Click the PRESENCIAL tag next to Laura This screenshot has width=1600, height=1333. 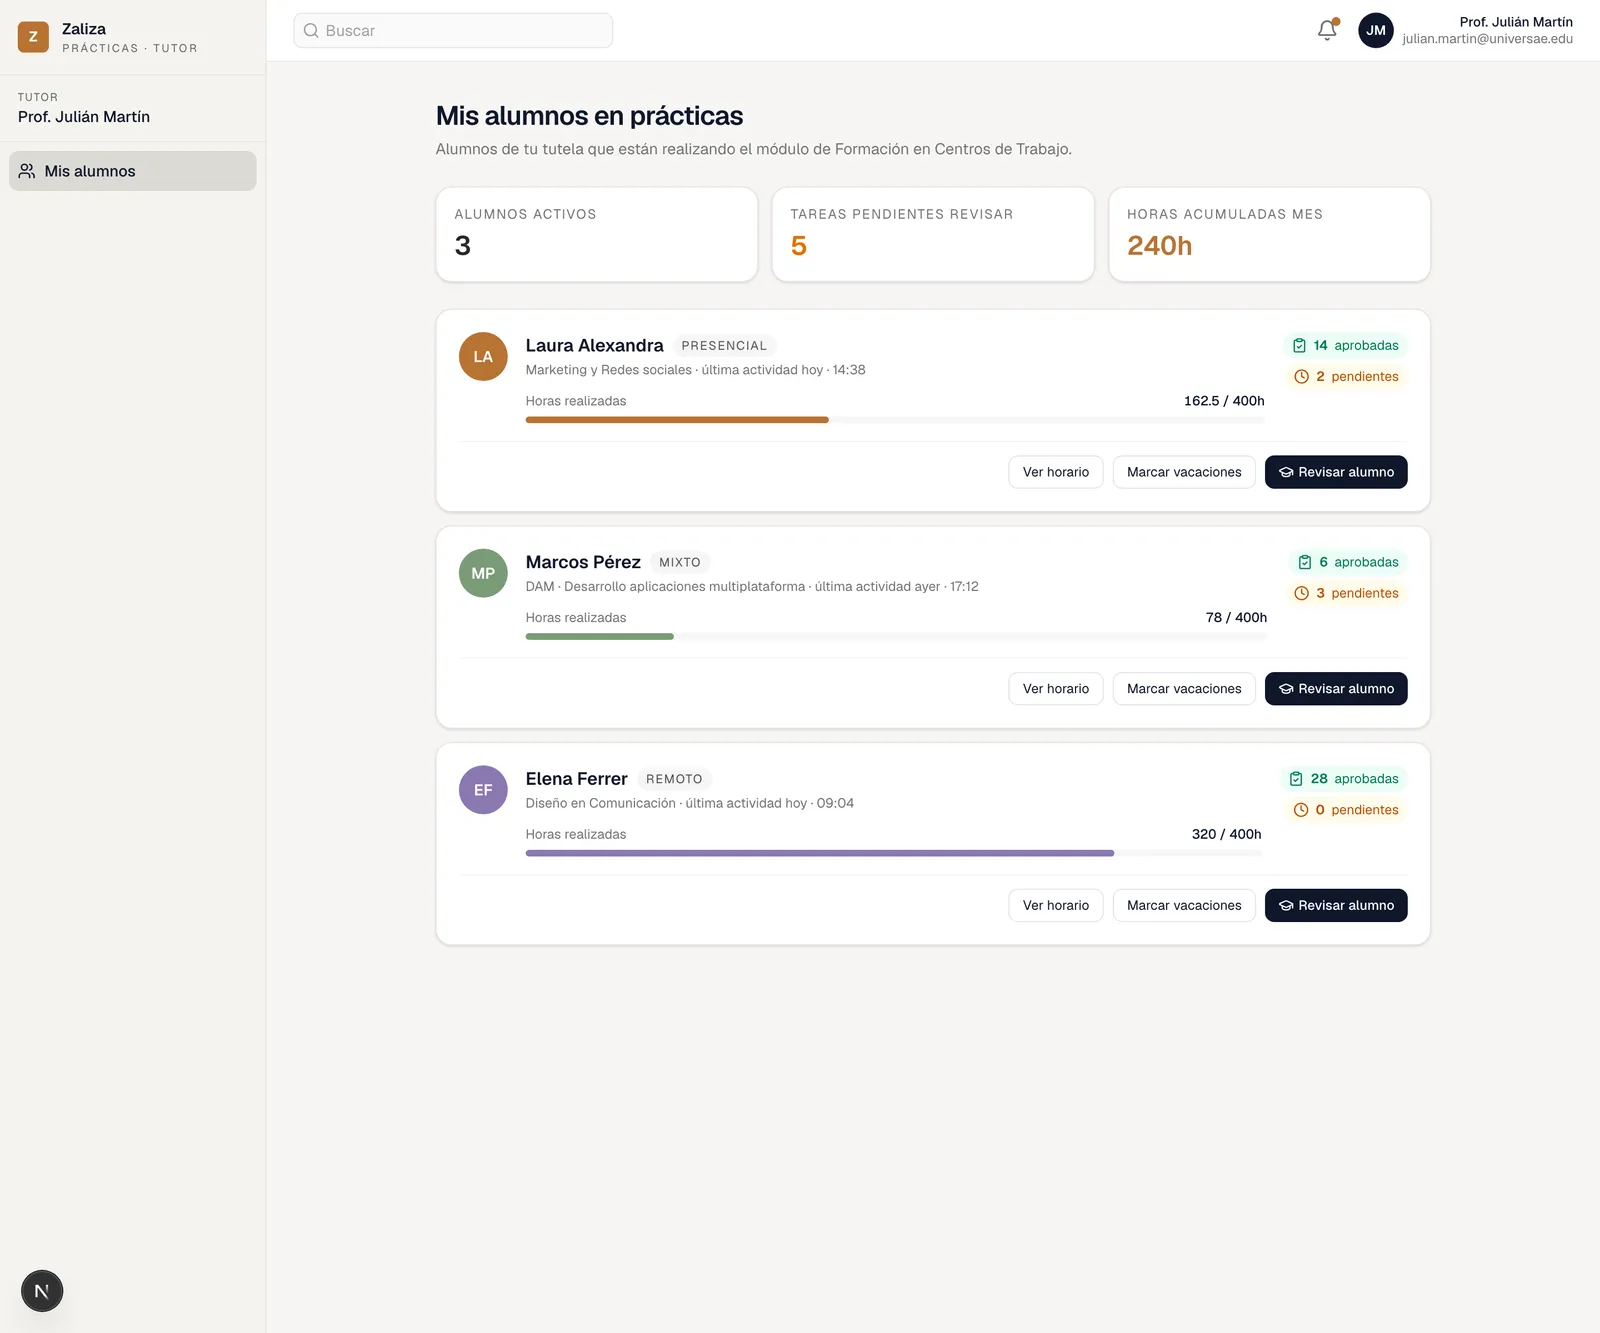pyautogui.click(x=724, y=346)
